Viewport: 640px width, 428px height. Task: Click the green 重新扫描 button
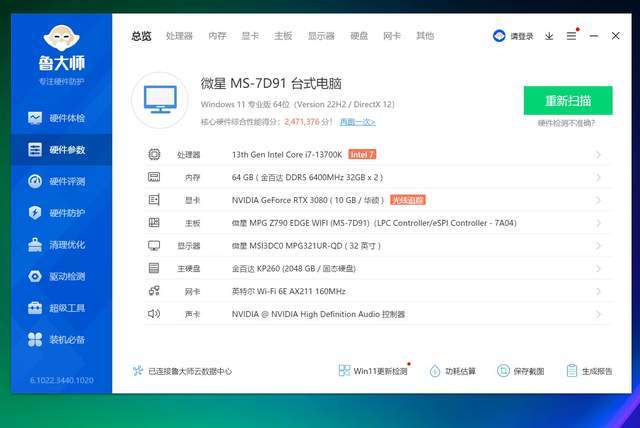tap(568, 100)
